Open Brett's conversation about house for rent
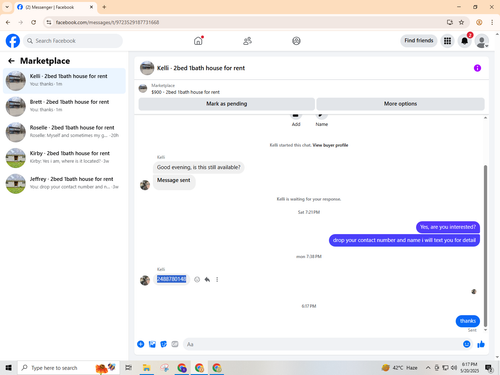Image resolution: width=500 pixels, height=375 pixels. pos(64,106)
